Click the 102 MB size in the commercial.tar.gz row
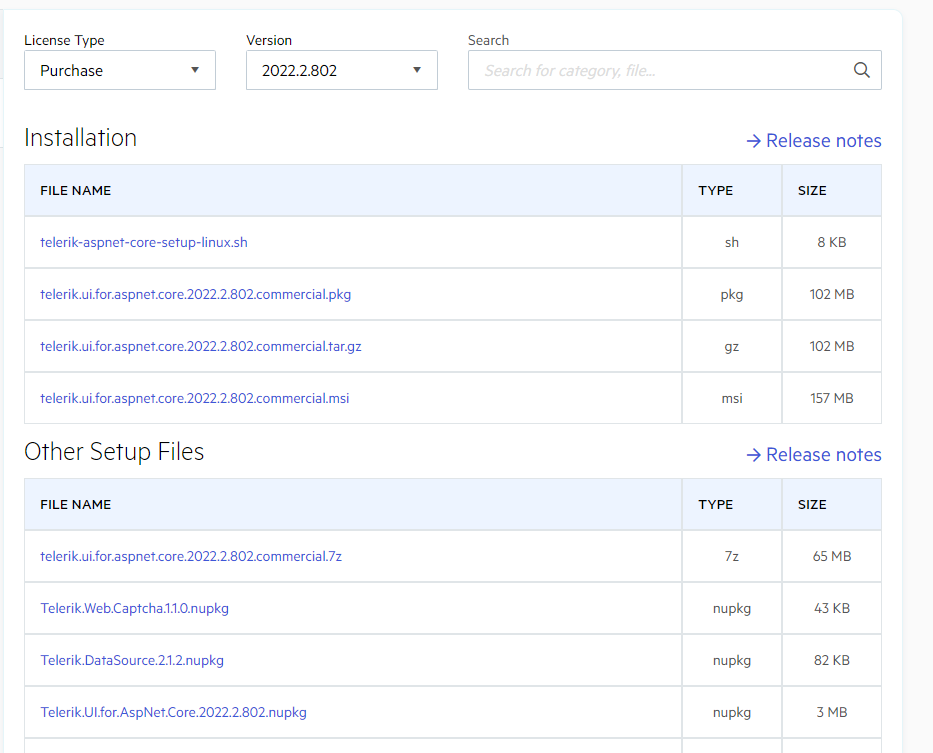933x753 pixels. [x=832, y=346]
